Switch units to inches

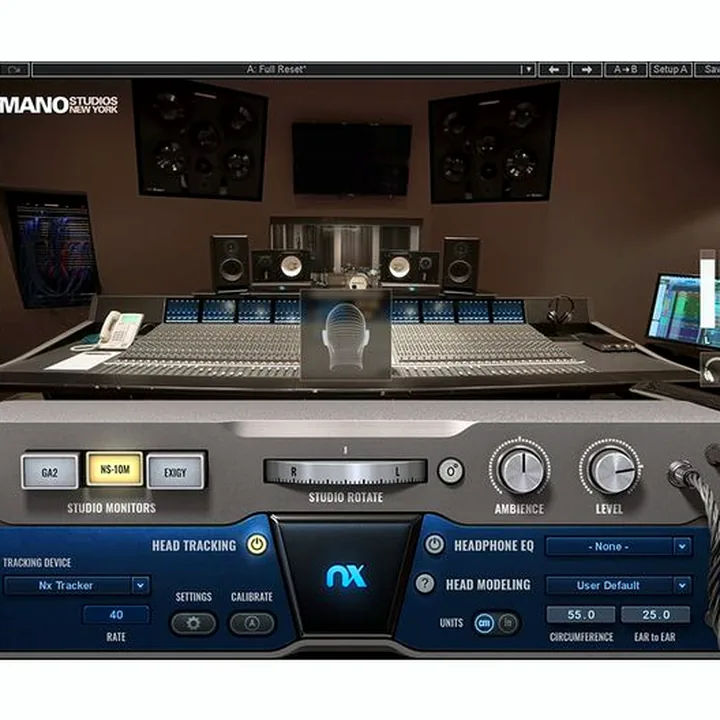pyautogui.click(x=508, y=623)
